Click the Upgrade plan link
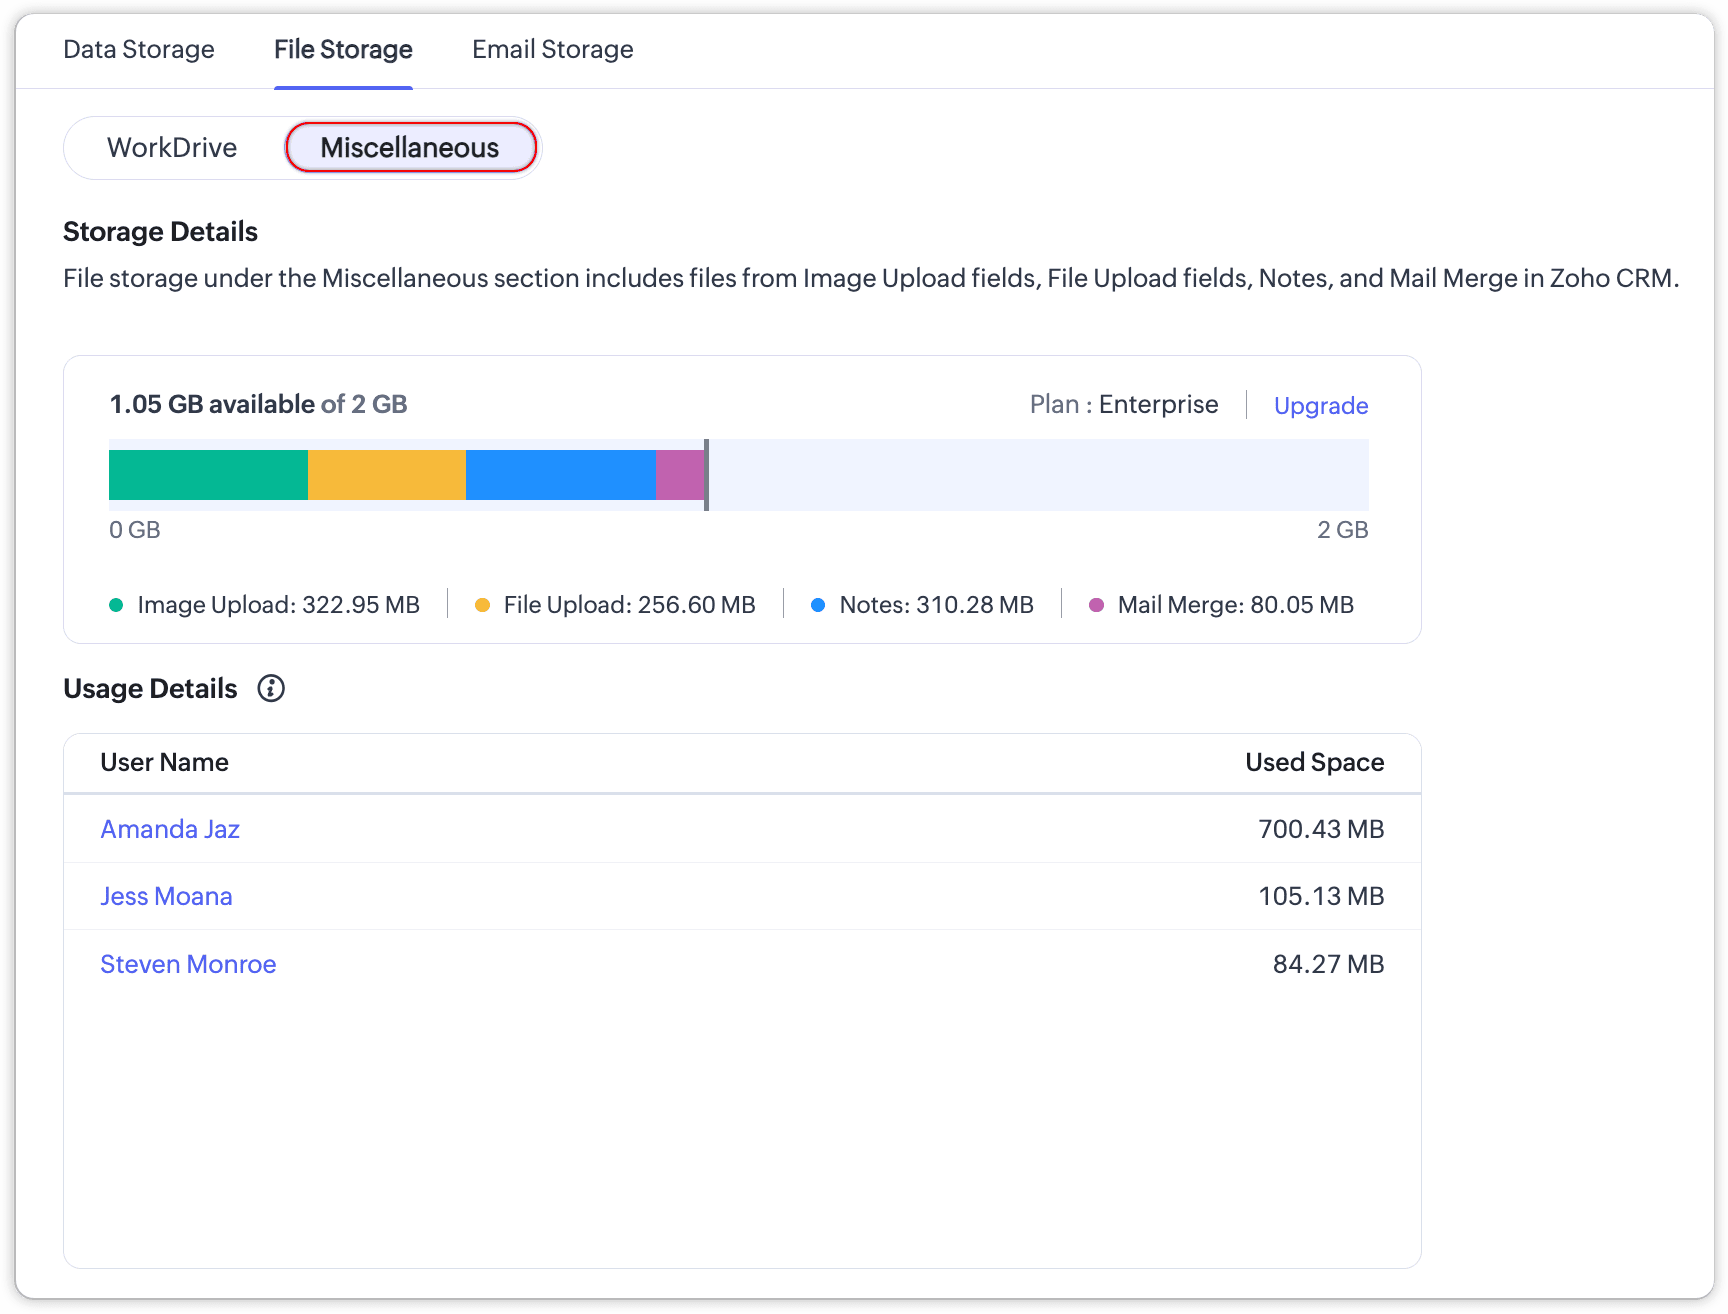 [1320, 405]
